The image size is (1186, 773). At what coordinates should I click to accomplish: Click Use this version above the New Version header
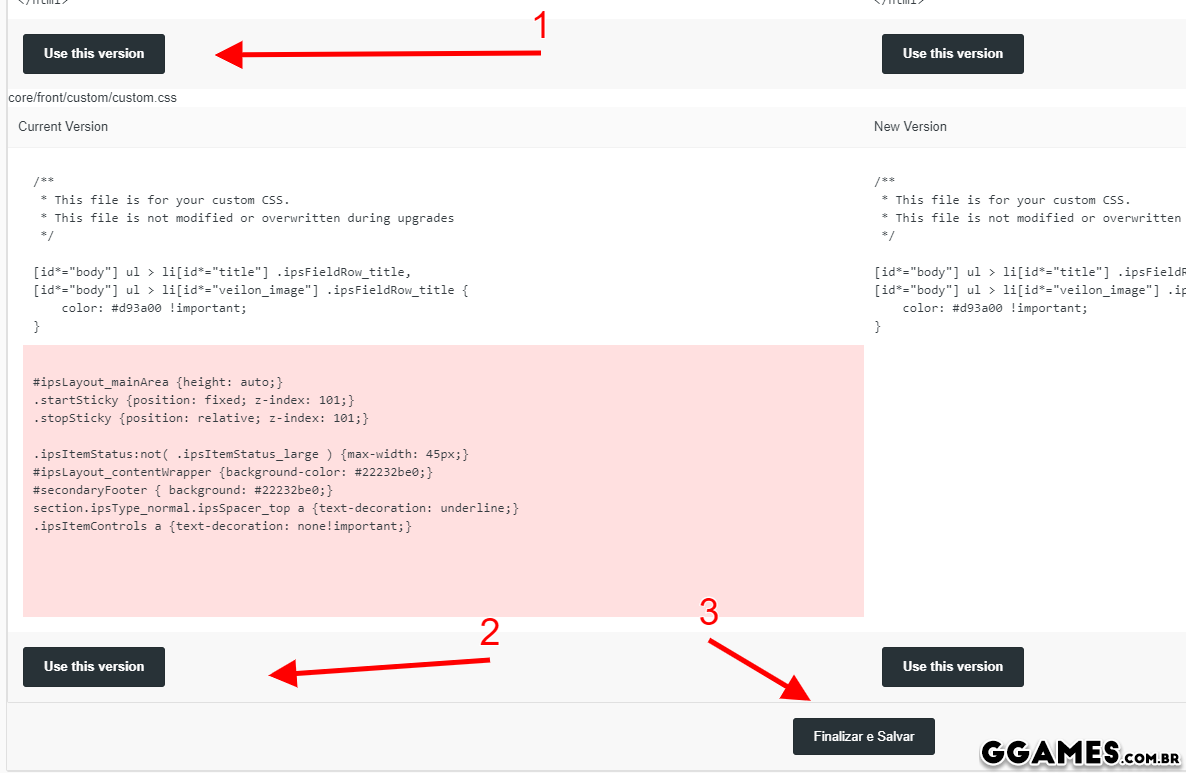pos(952,54)
